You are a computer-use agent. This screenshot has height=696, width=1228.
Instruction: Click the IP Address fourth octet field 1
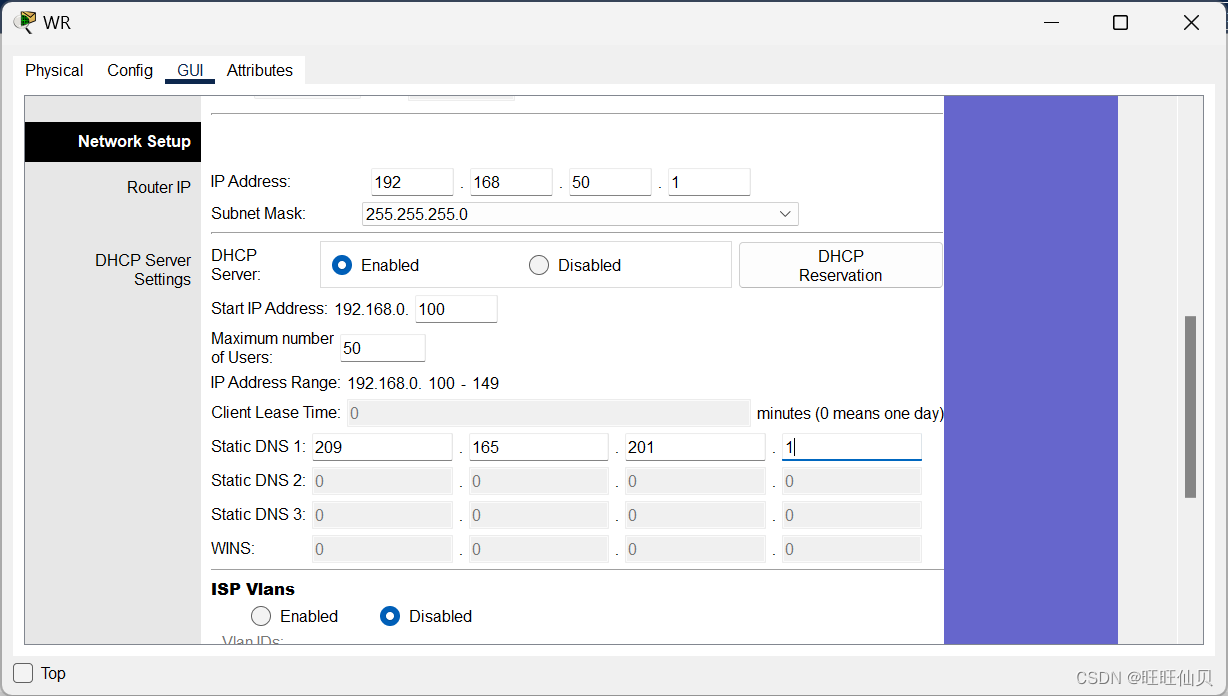(709, 182)
